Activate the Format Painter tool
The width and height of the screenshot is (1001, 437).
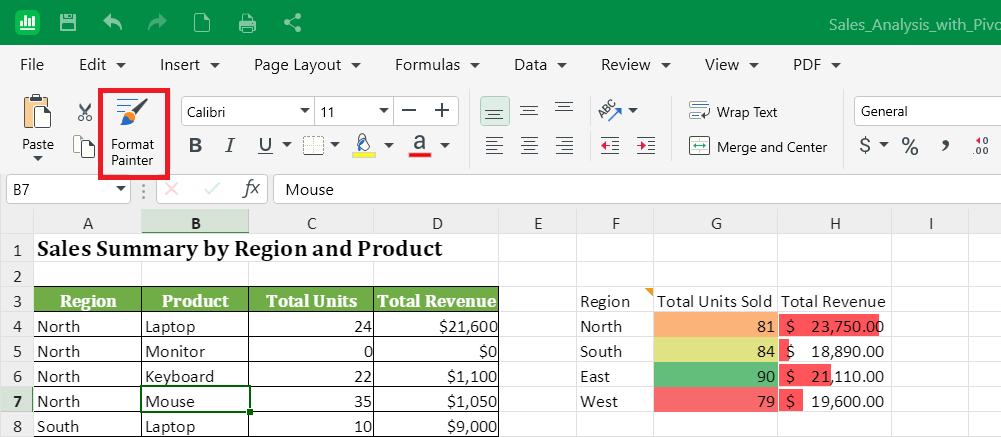pos(133,133)
